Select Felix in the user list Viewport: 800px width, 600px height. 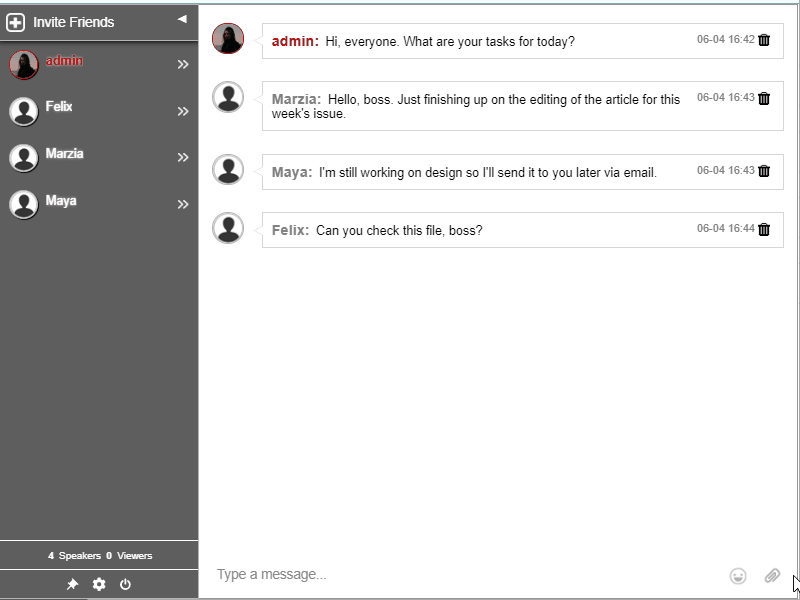pyautogui.click(x=59, y=107)
